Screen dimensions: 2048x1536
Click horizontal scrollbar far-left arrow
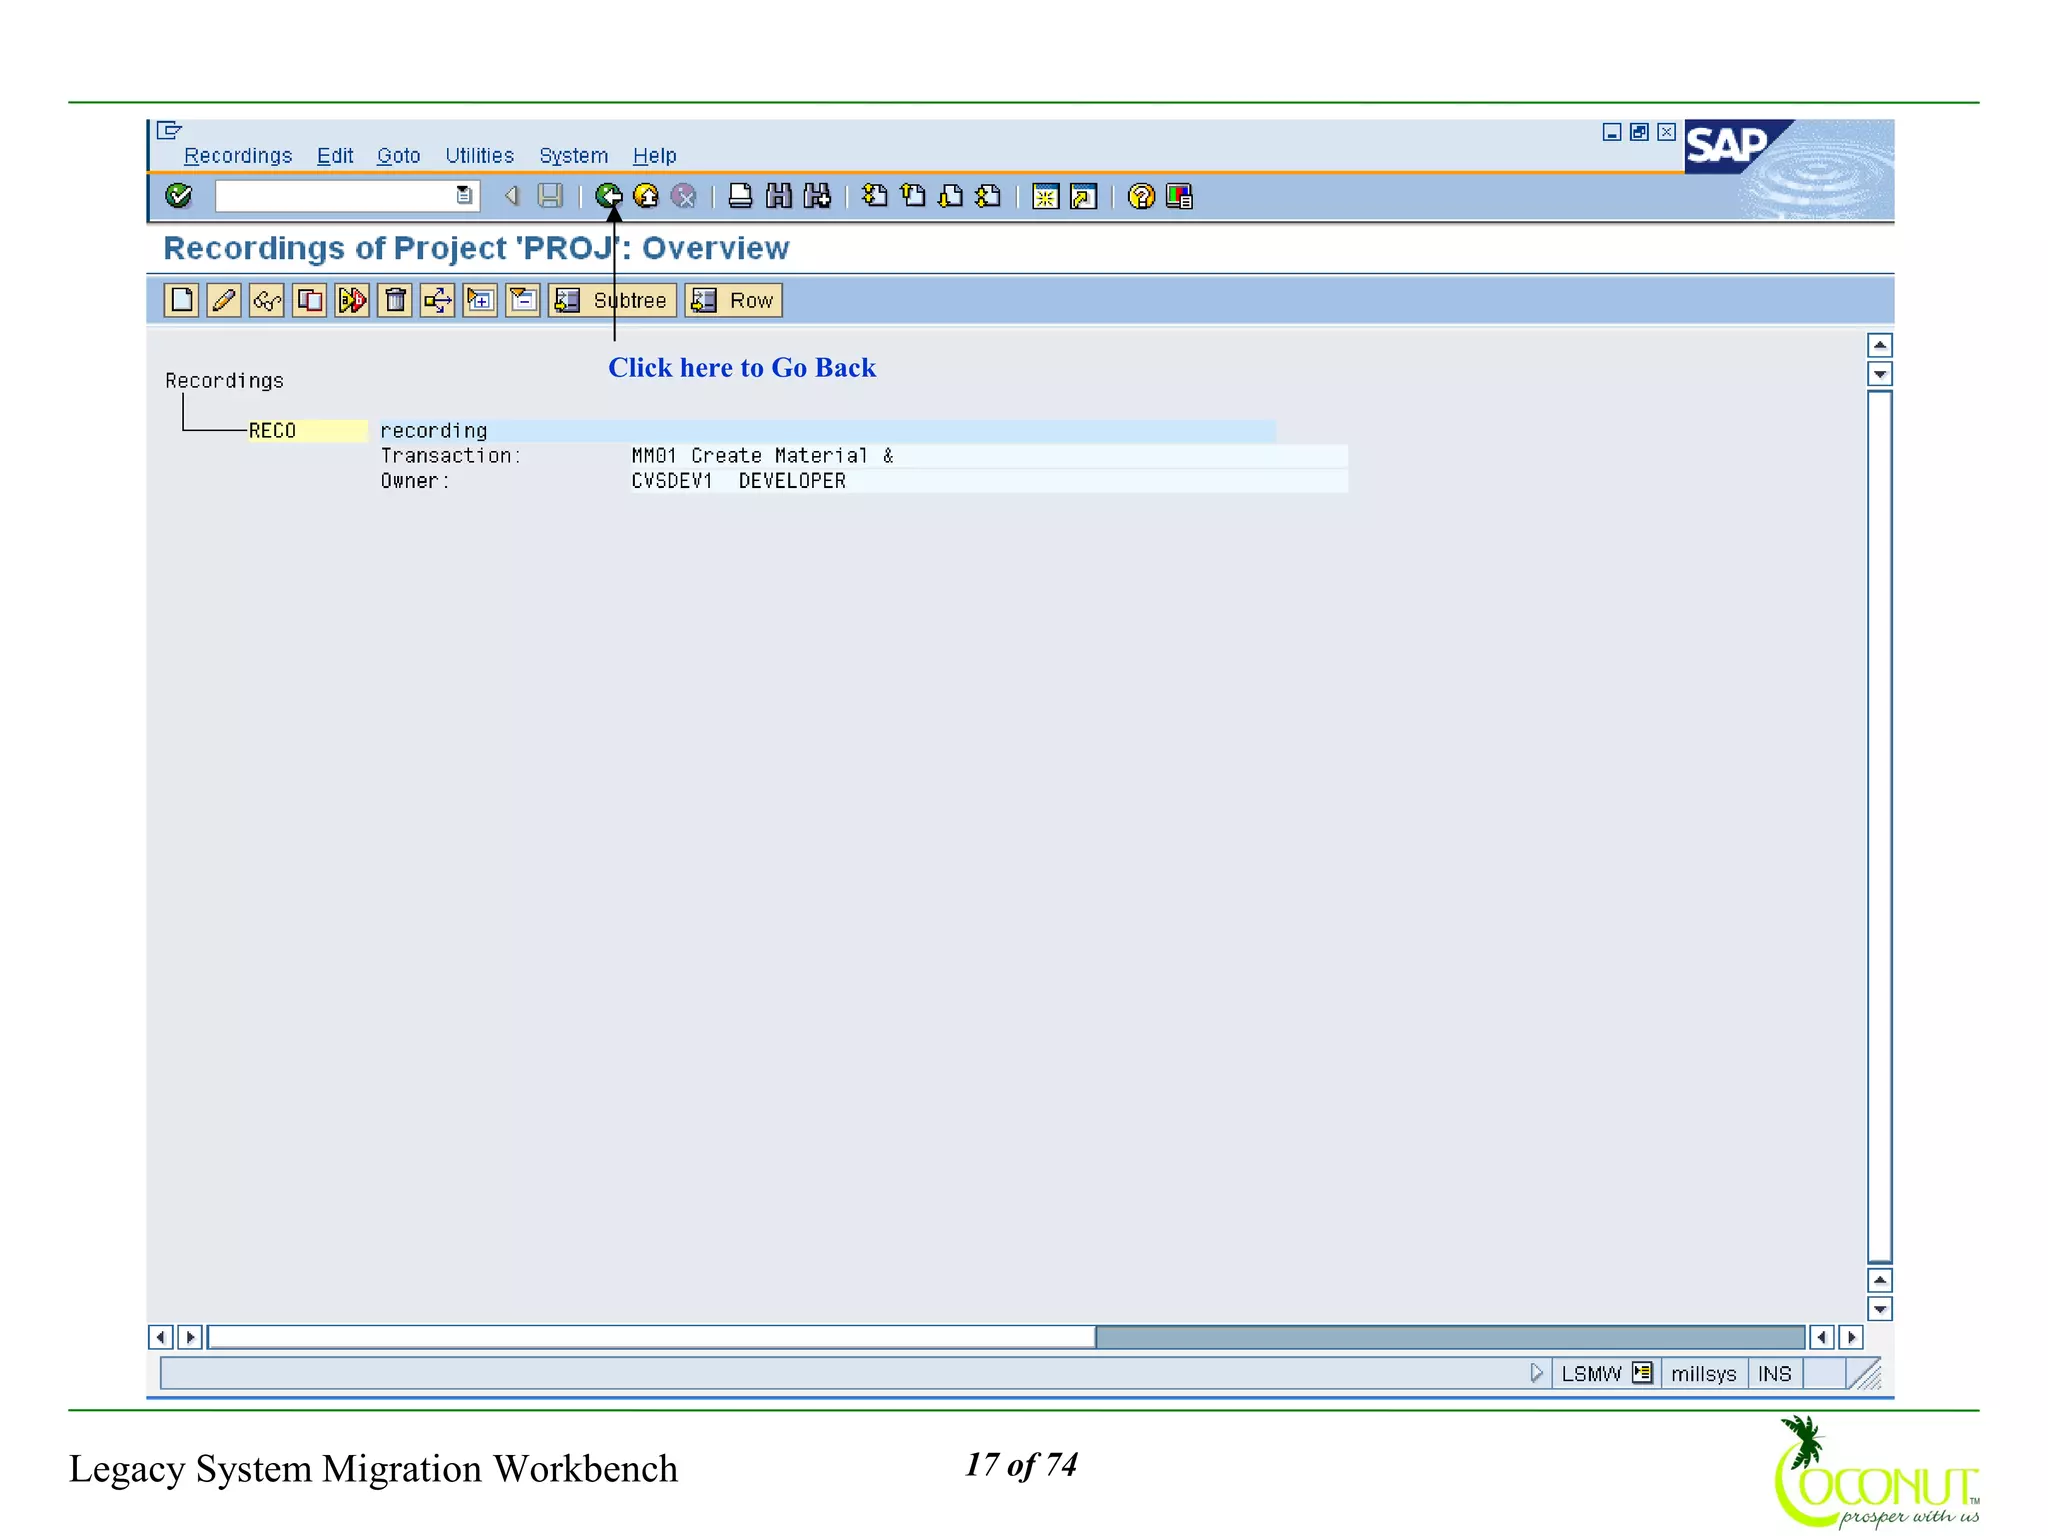(160, 1337)
